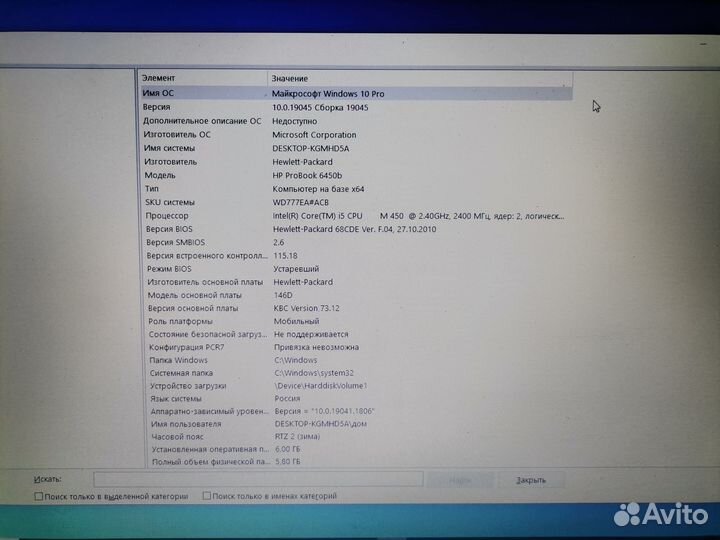This screenshot has width=720, height=540.
Task: Click 'DESKTOP-KGMHD5A' value in Имя системы row
Action: 310,148
